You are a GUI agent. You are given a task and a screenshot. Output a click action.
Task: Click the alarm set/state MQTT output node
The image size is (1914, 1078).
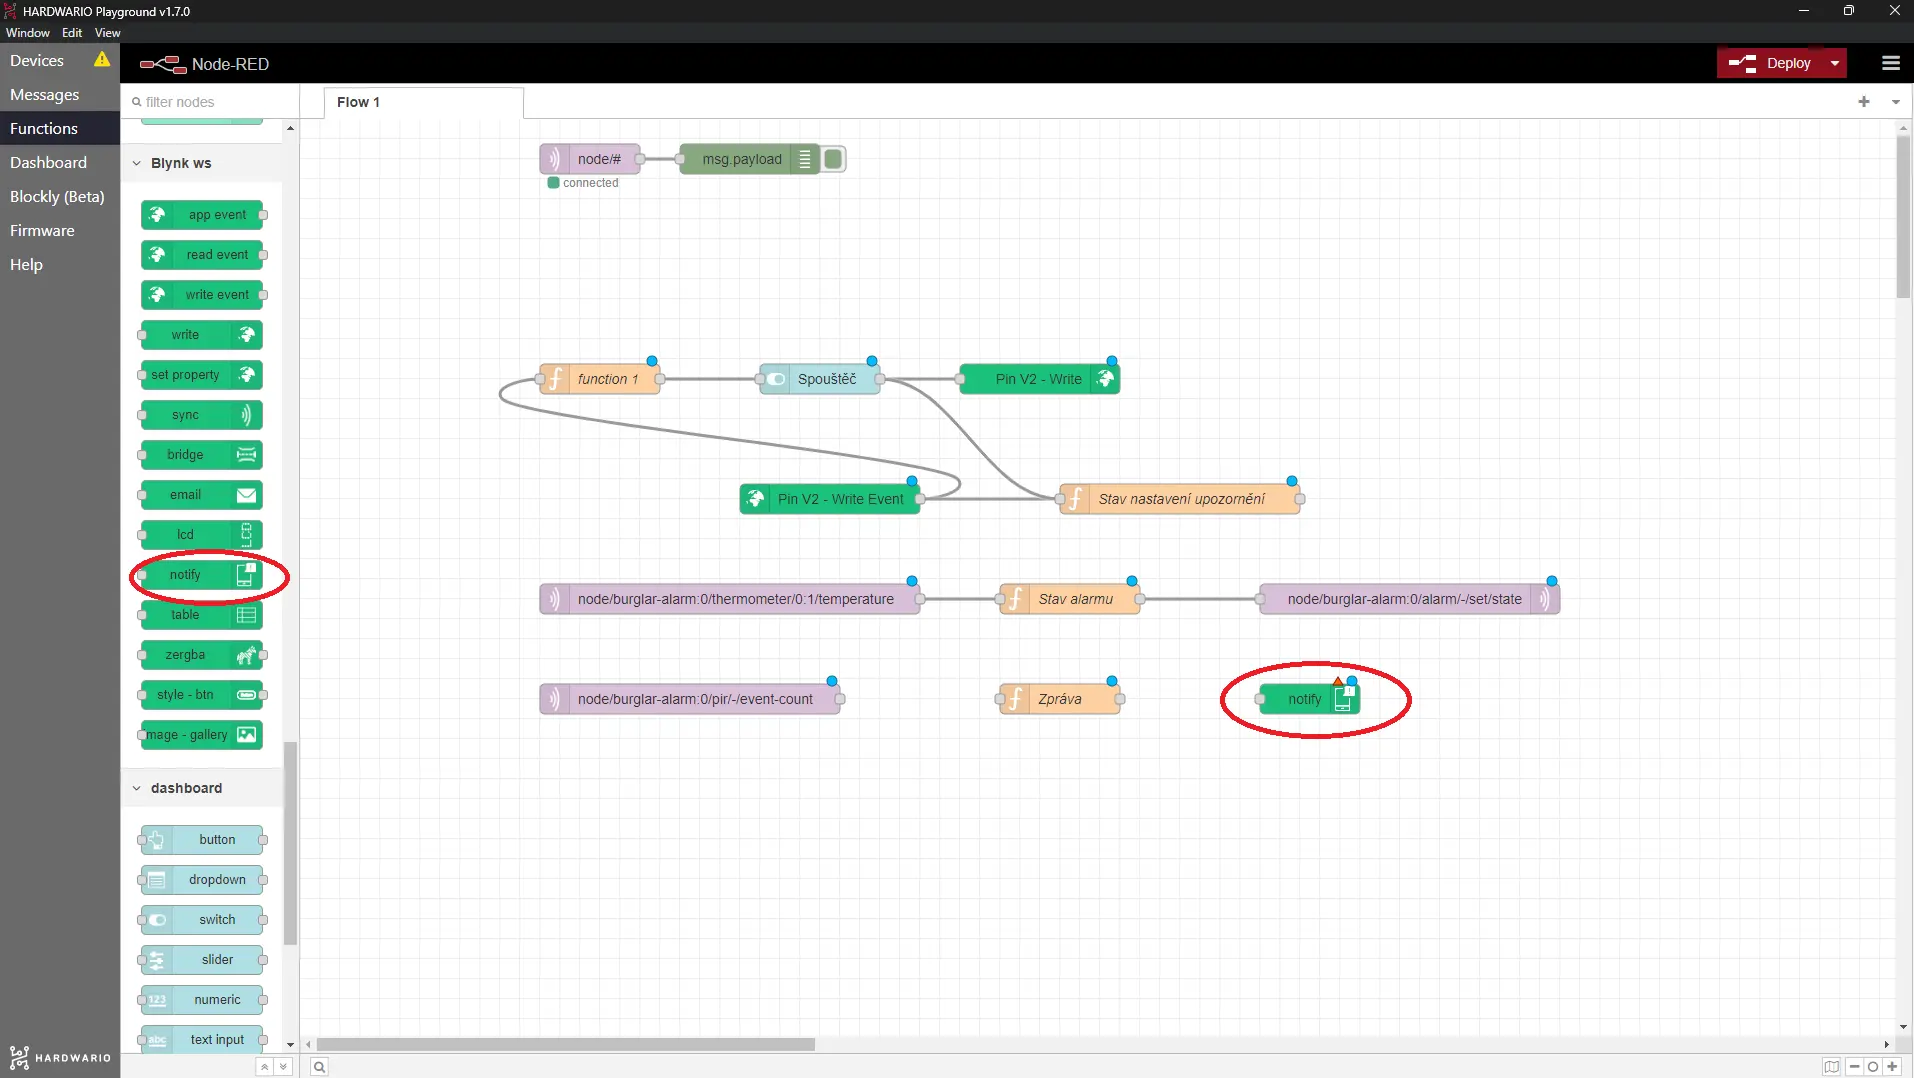point(1410,599)
